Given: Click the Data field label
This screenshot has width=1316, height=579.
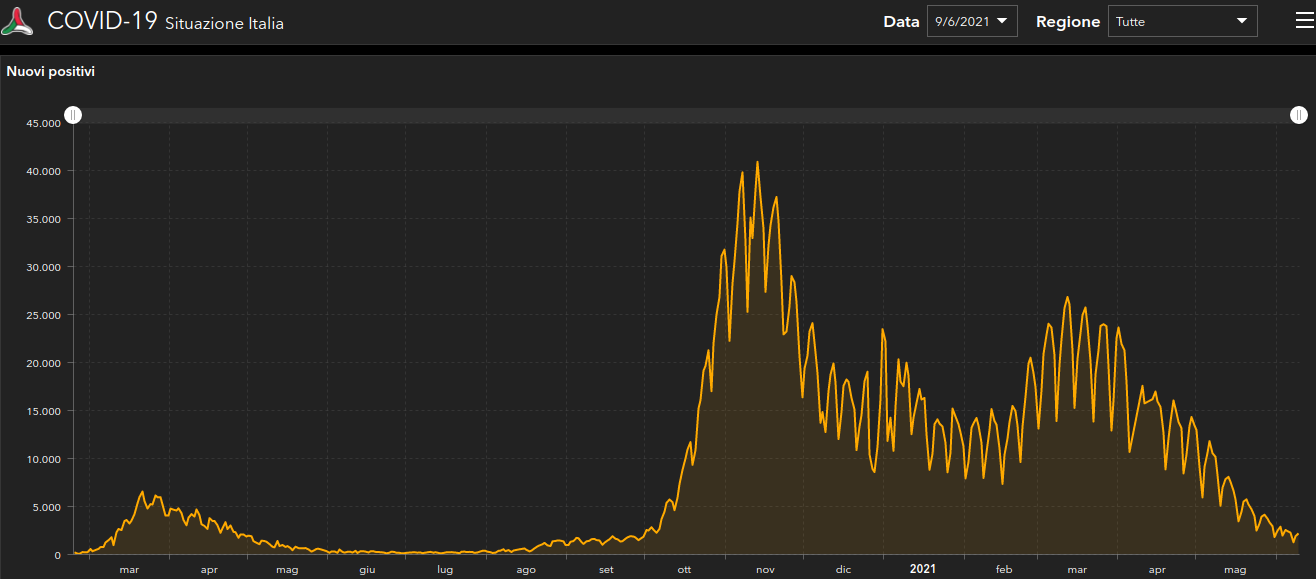Looking at the screenshot, I should coord(901,21).
